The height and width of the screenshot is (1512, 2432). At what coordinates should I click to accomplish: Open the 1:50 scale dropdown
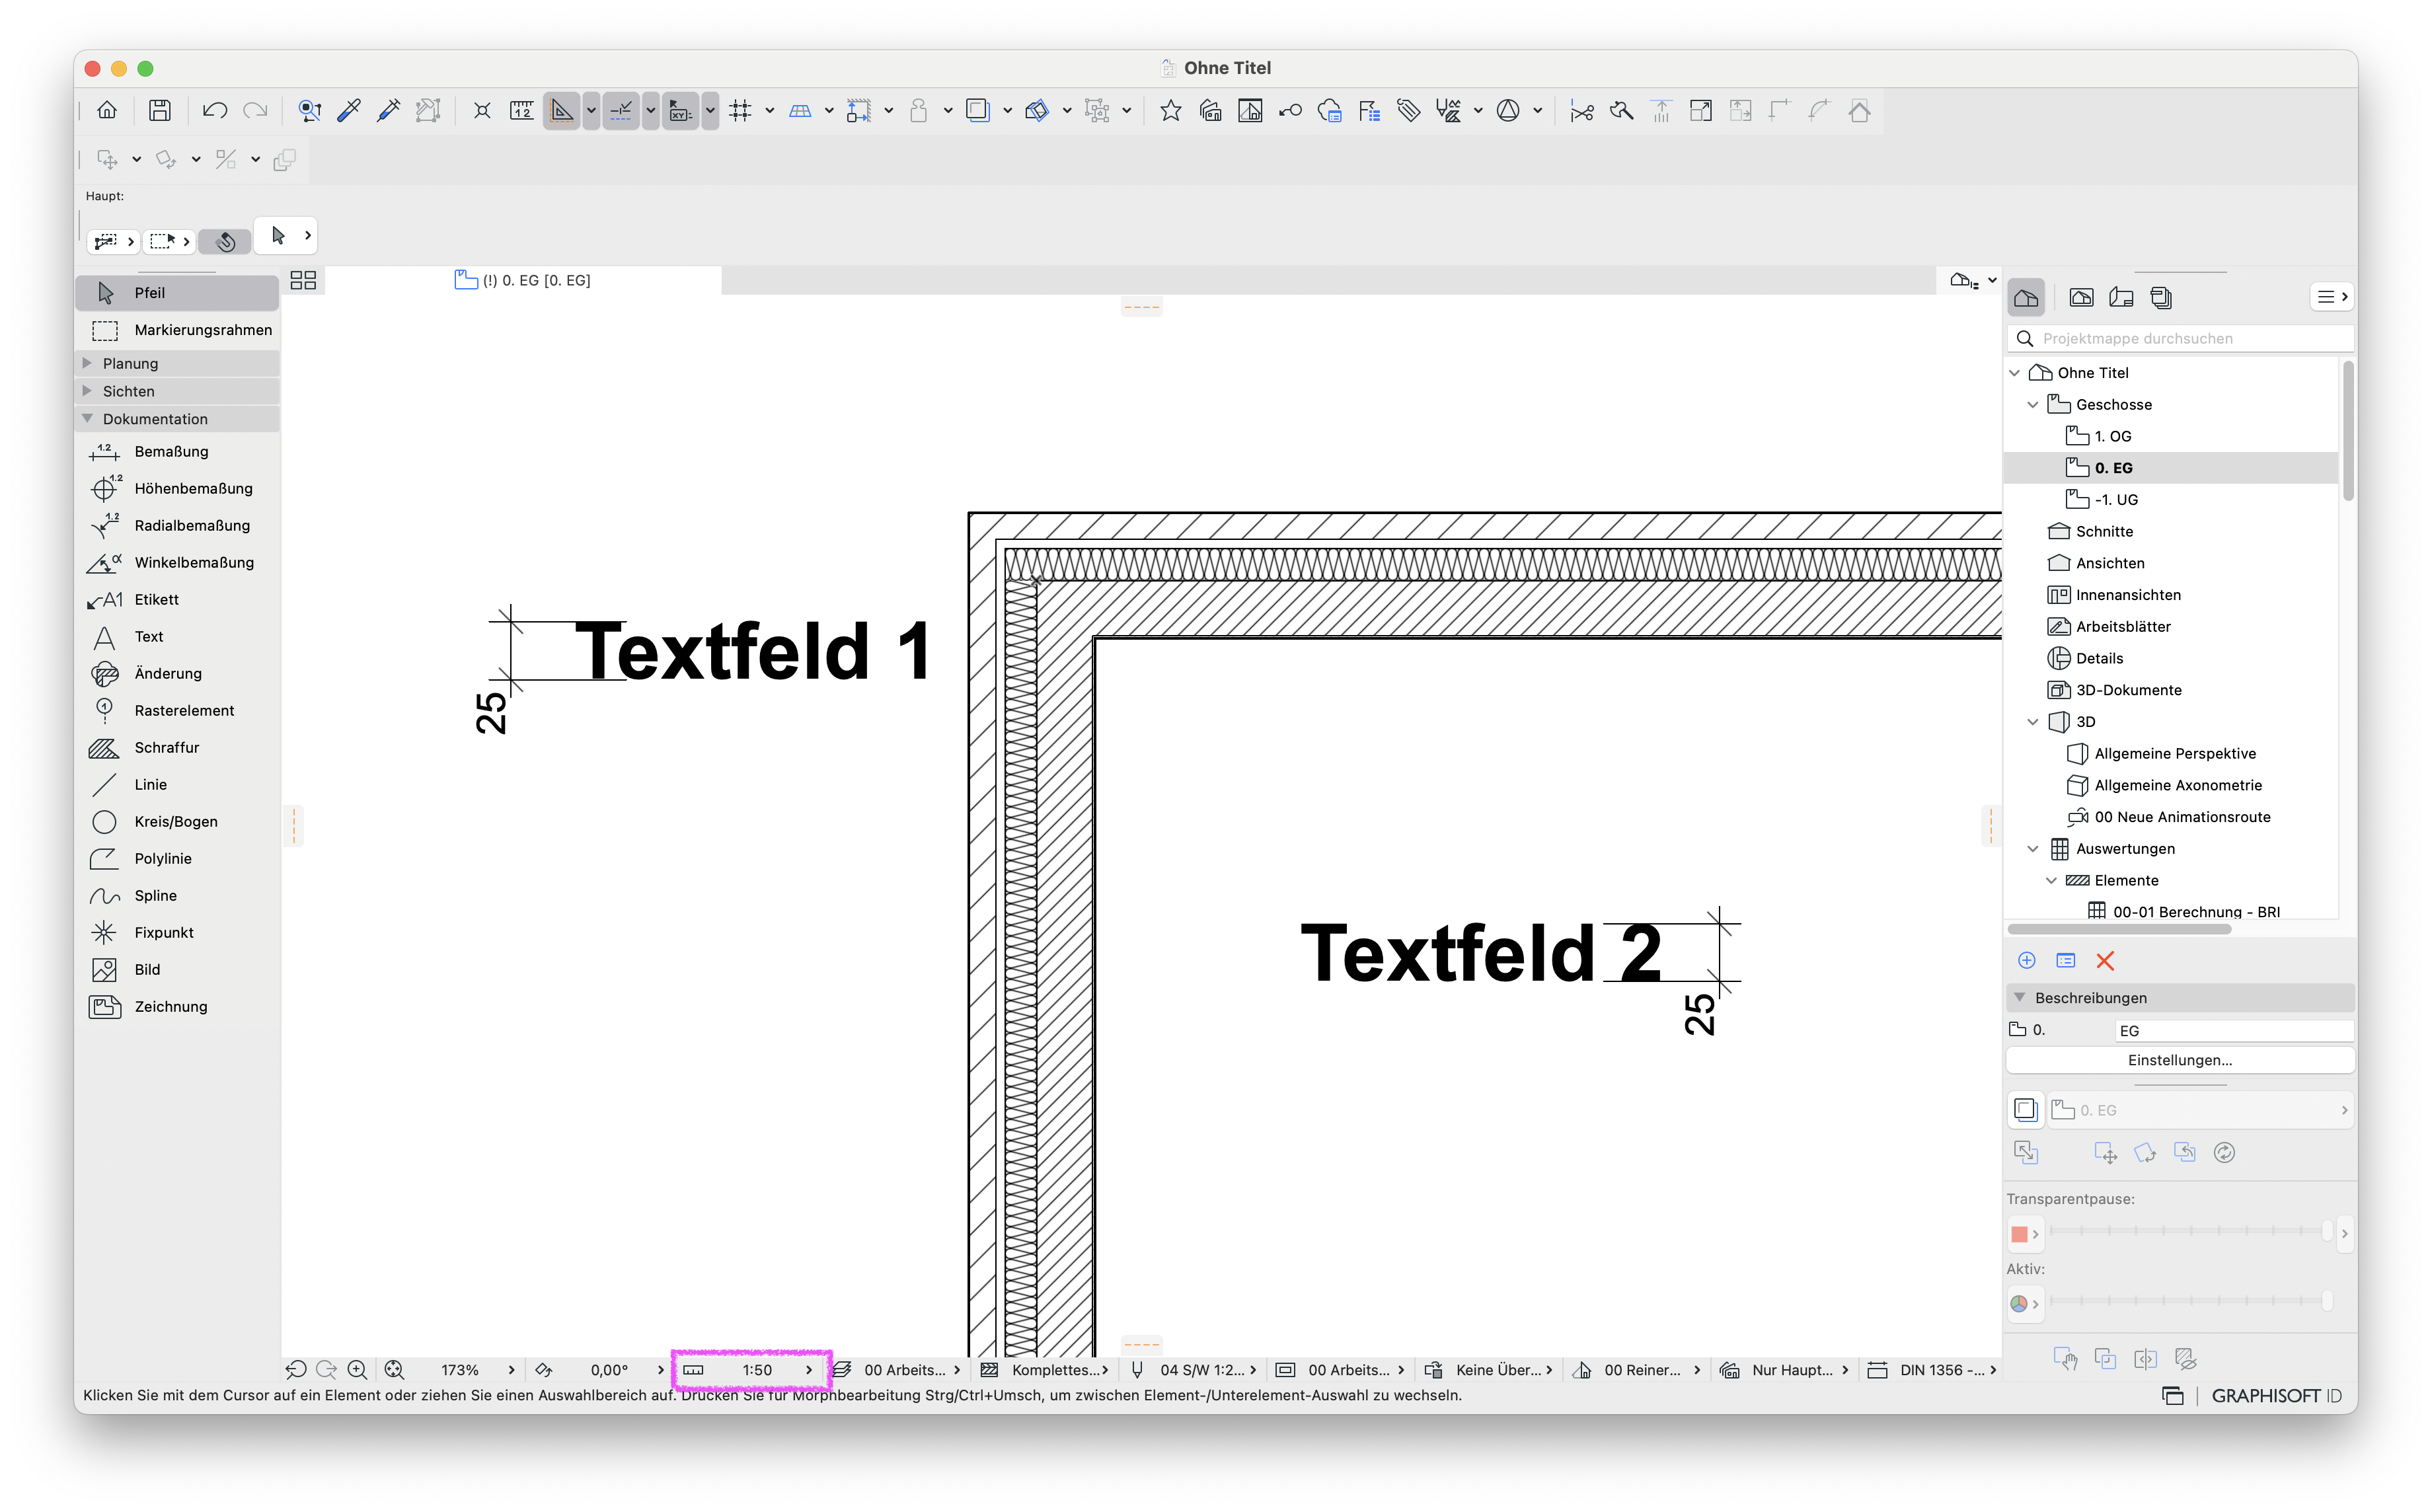752,1370
